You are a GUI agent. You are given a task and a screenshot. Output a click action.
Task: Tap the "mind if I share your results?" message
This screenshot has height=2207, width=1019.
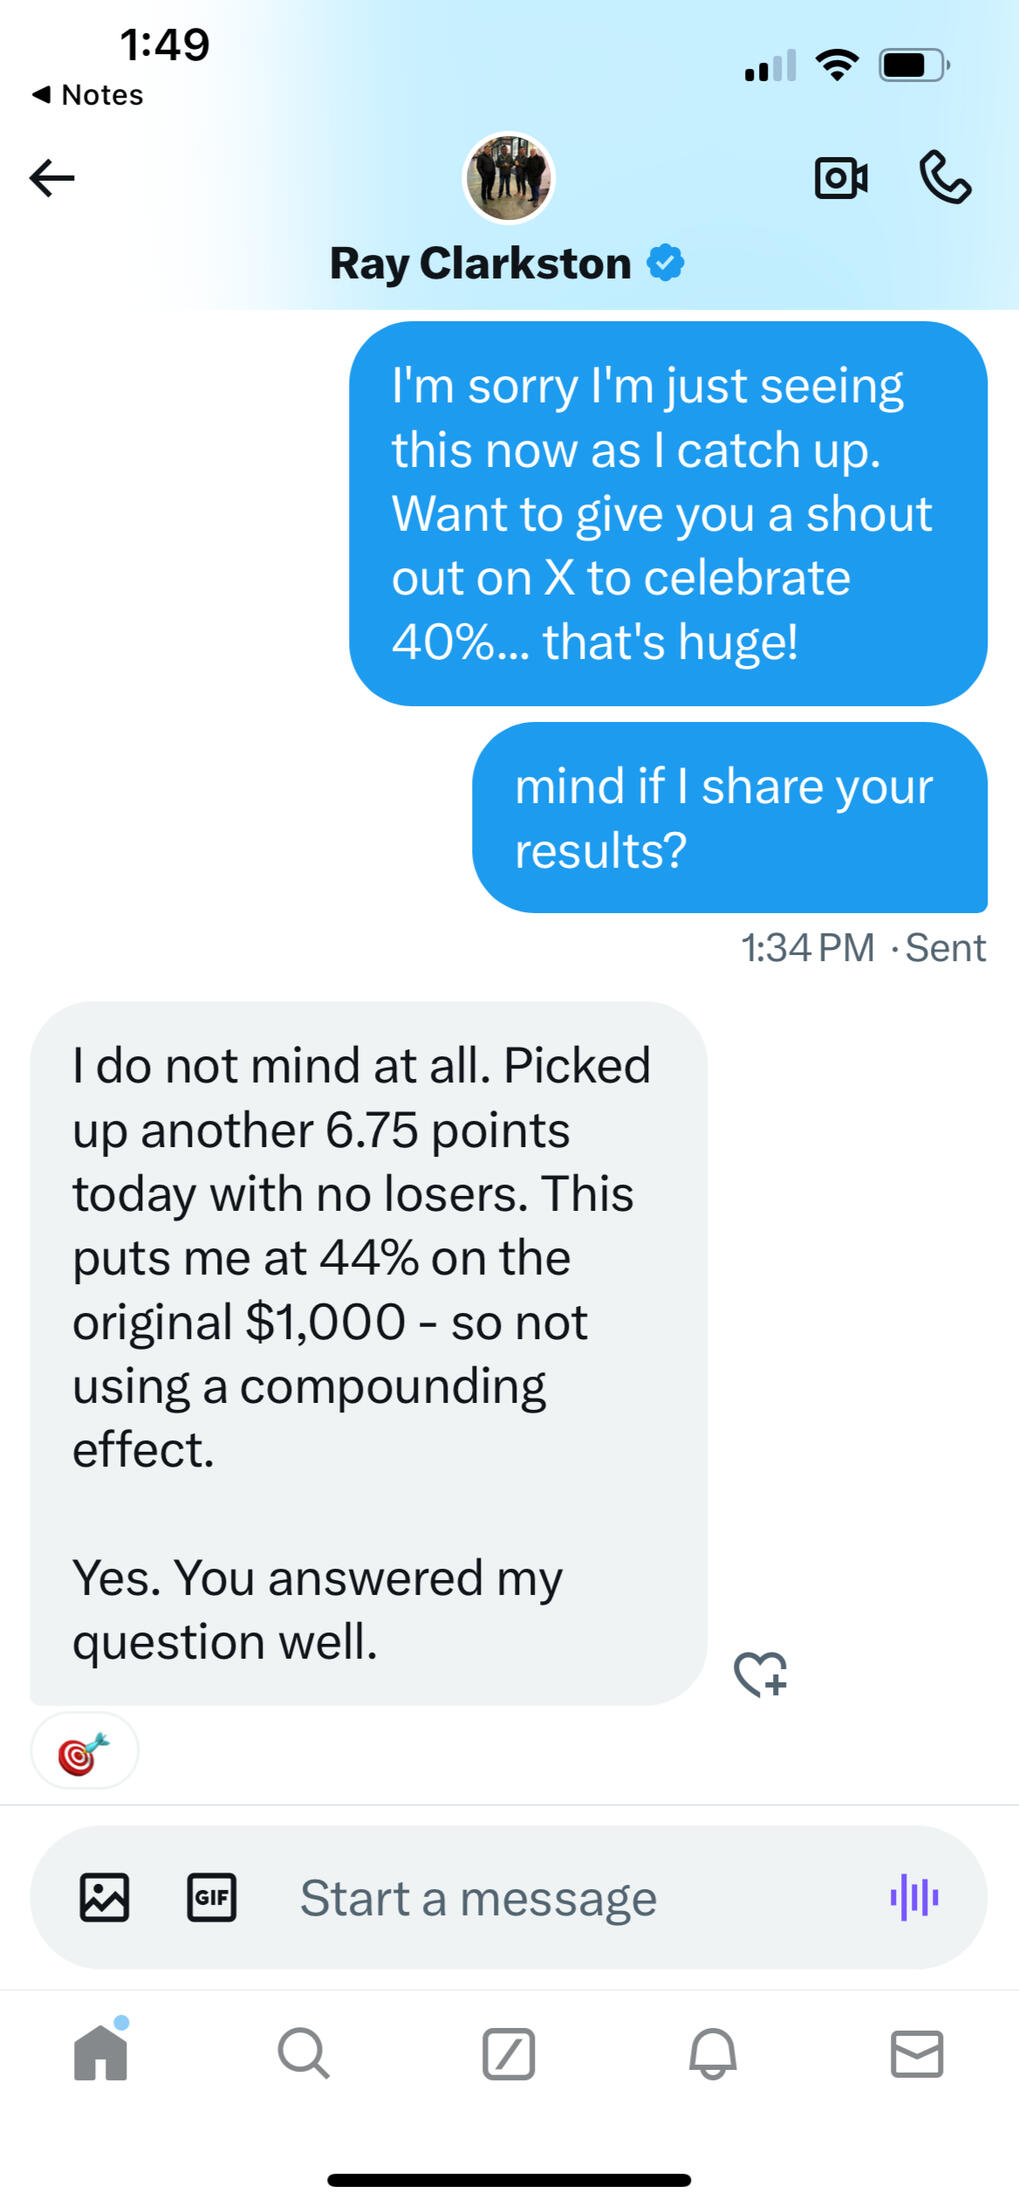(729, 818)
